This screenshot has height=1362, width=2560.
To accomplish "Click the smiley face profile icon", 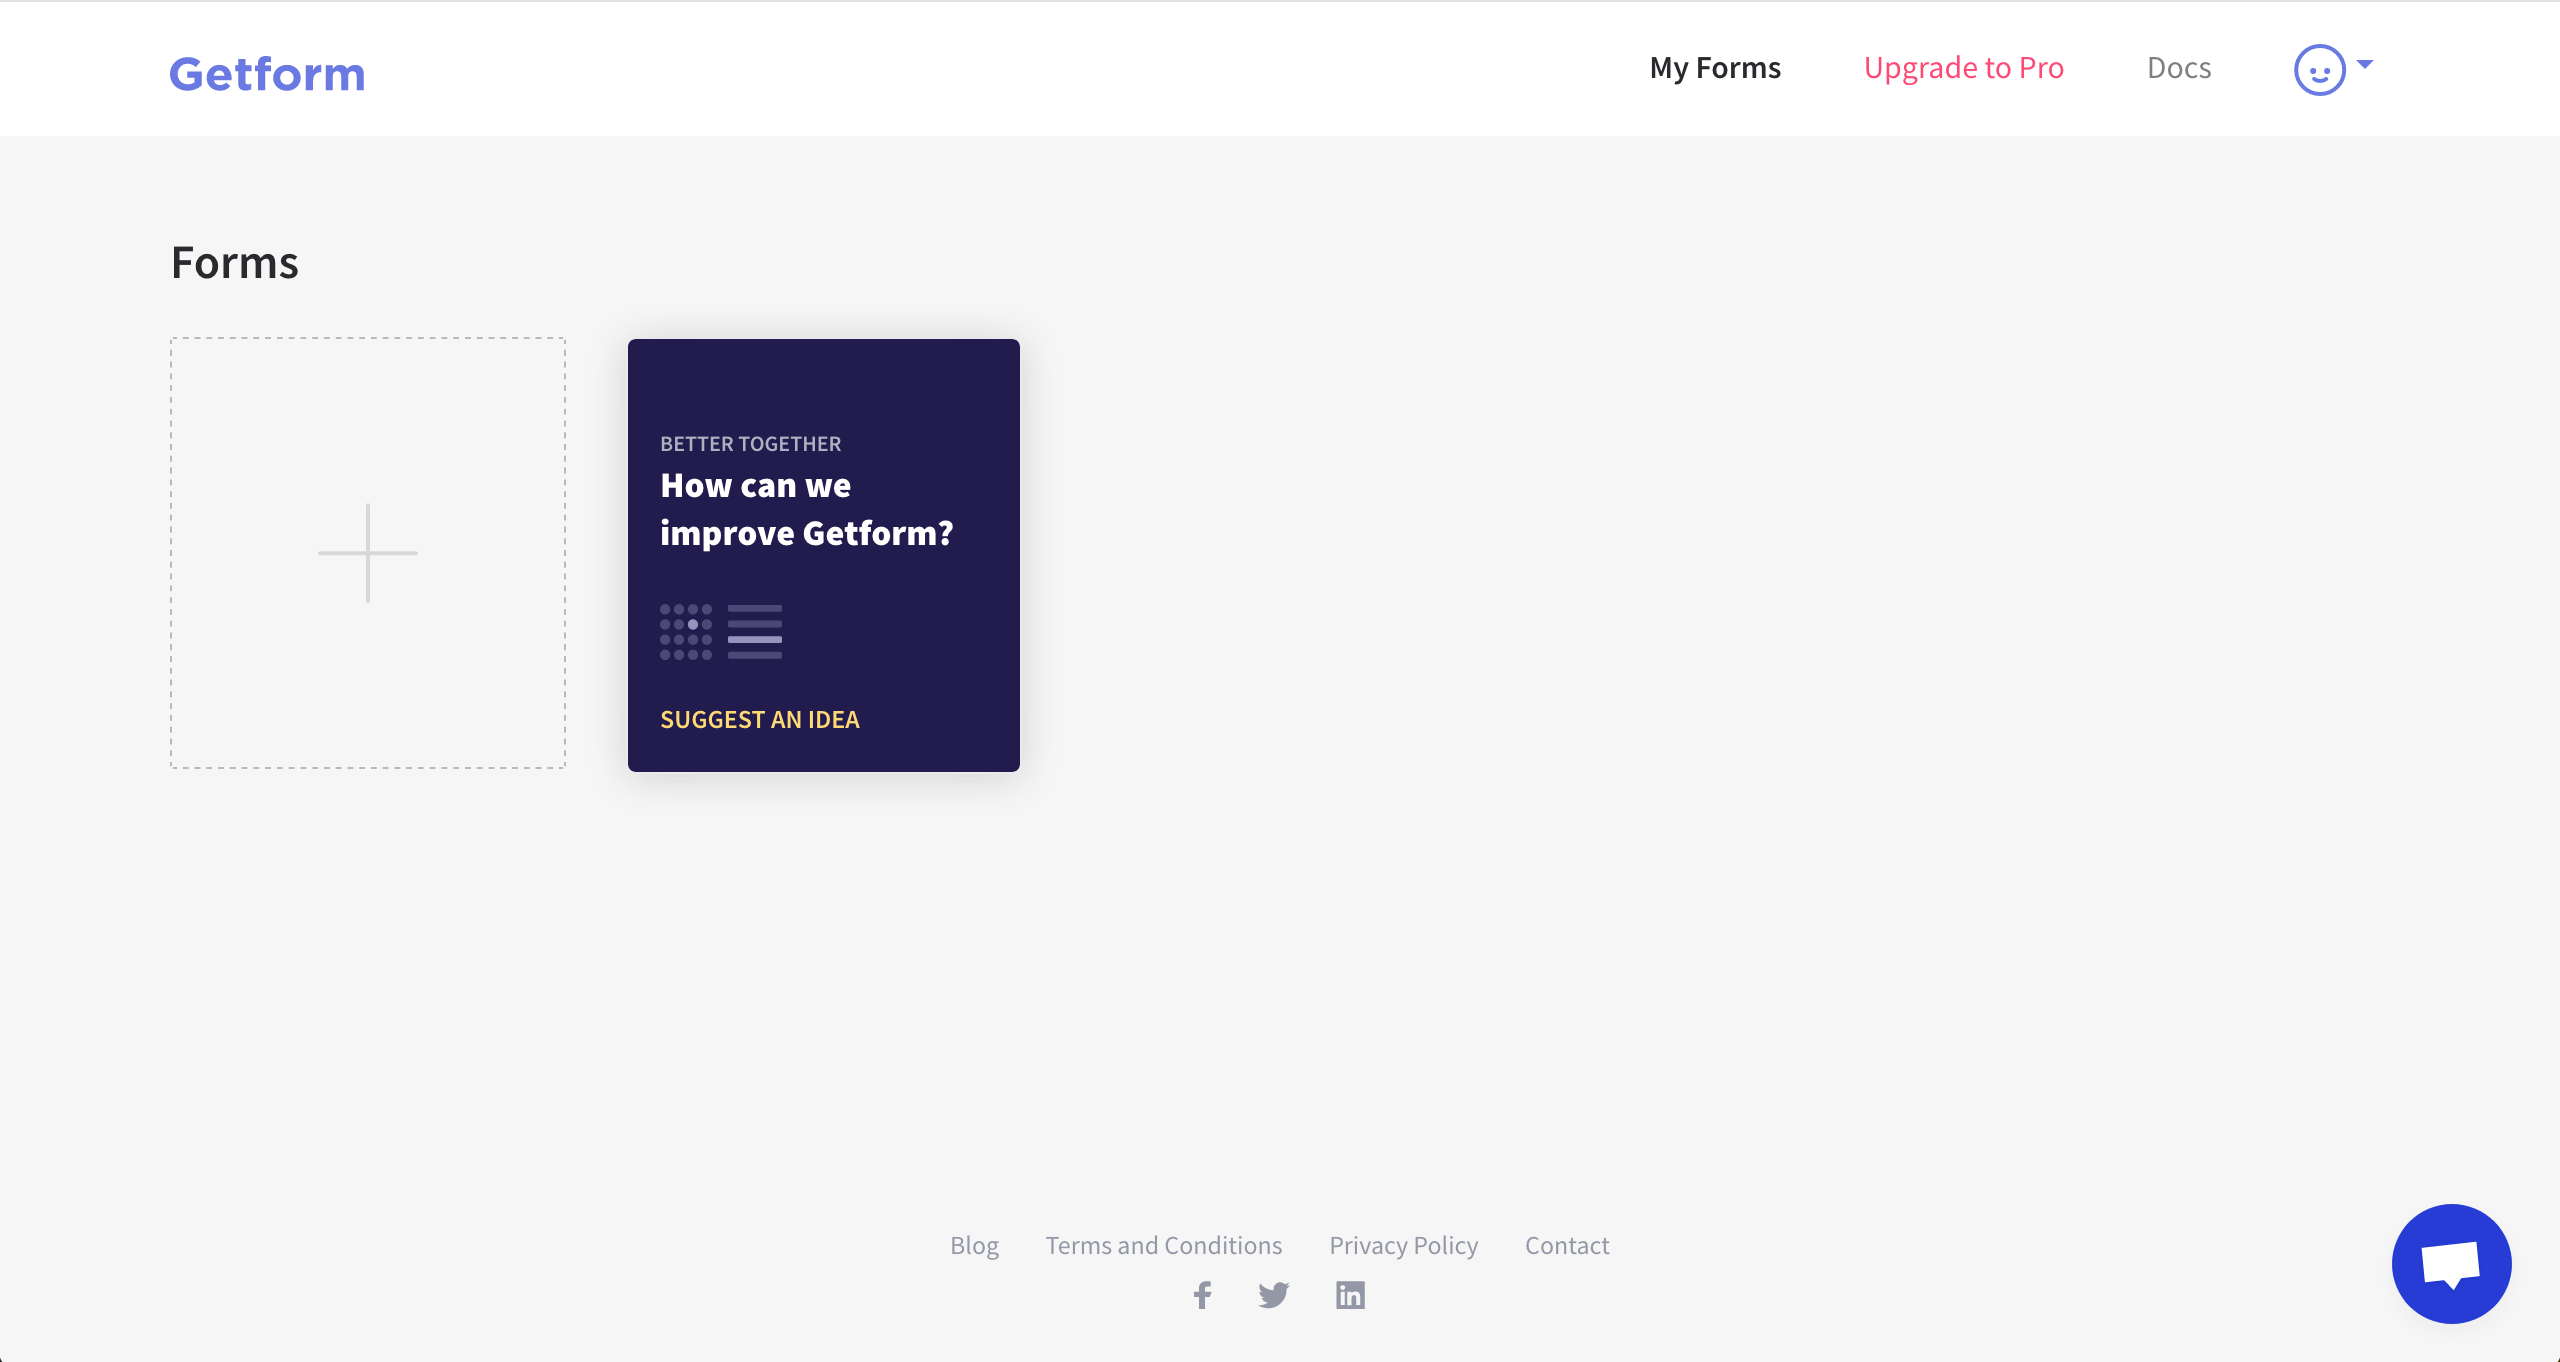I will coord(2320,69).
